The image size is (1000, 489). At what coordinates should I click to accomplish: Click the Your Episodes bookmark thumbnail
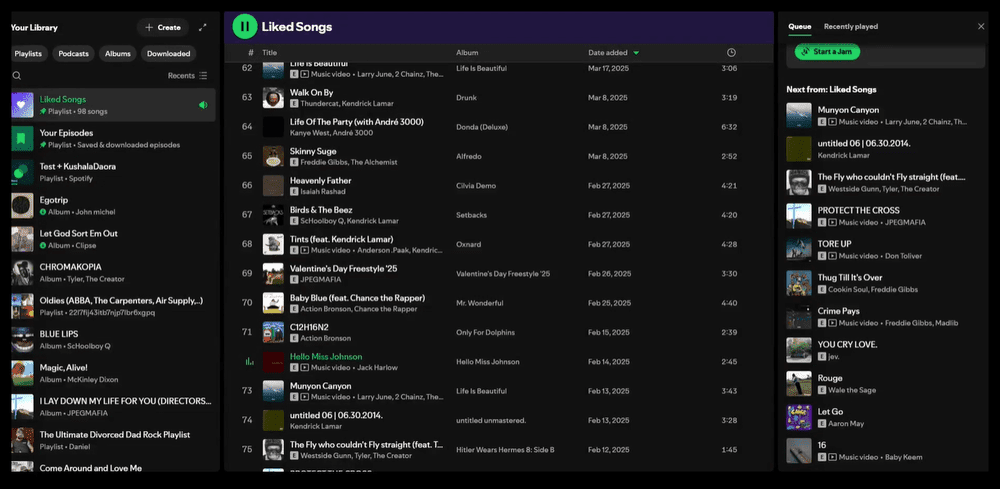22,138
